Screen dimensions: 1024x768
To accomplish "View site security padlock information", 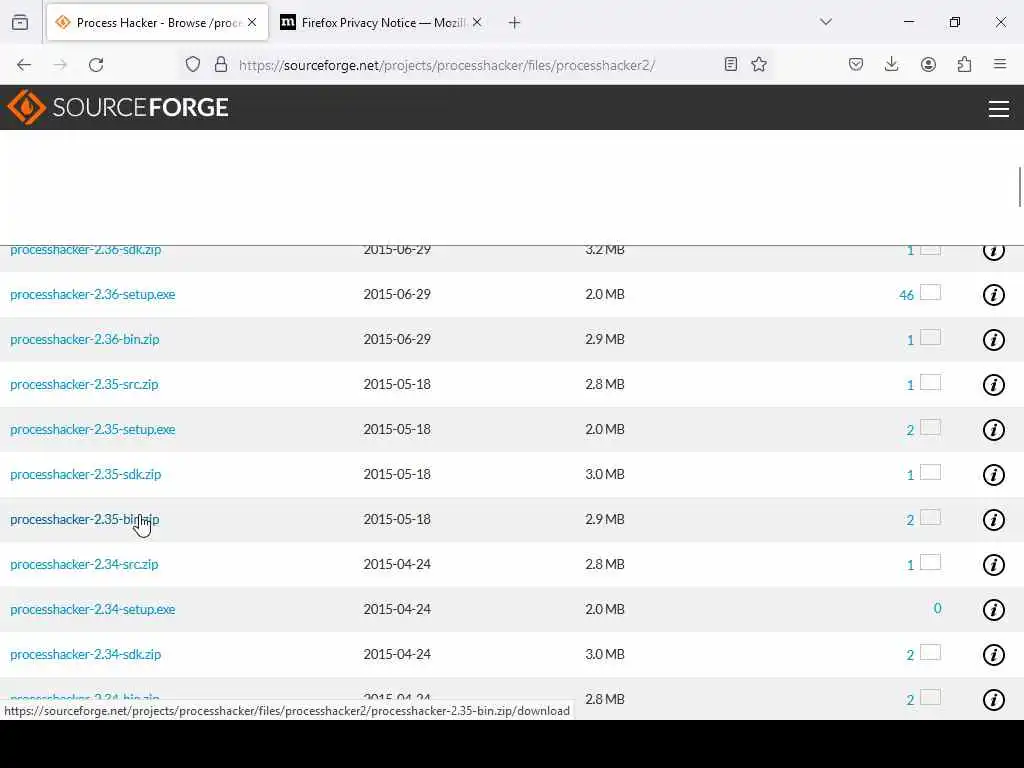I will (221, 64).
